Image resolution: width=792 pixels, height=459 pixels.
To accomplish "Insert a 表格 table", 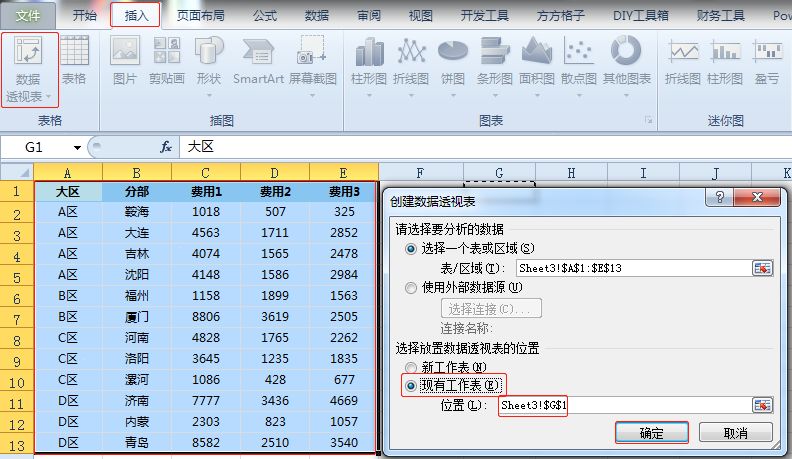I will click(74, 60).
